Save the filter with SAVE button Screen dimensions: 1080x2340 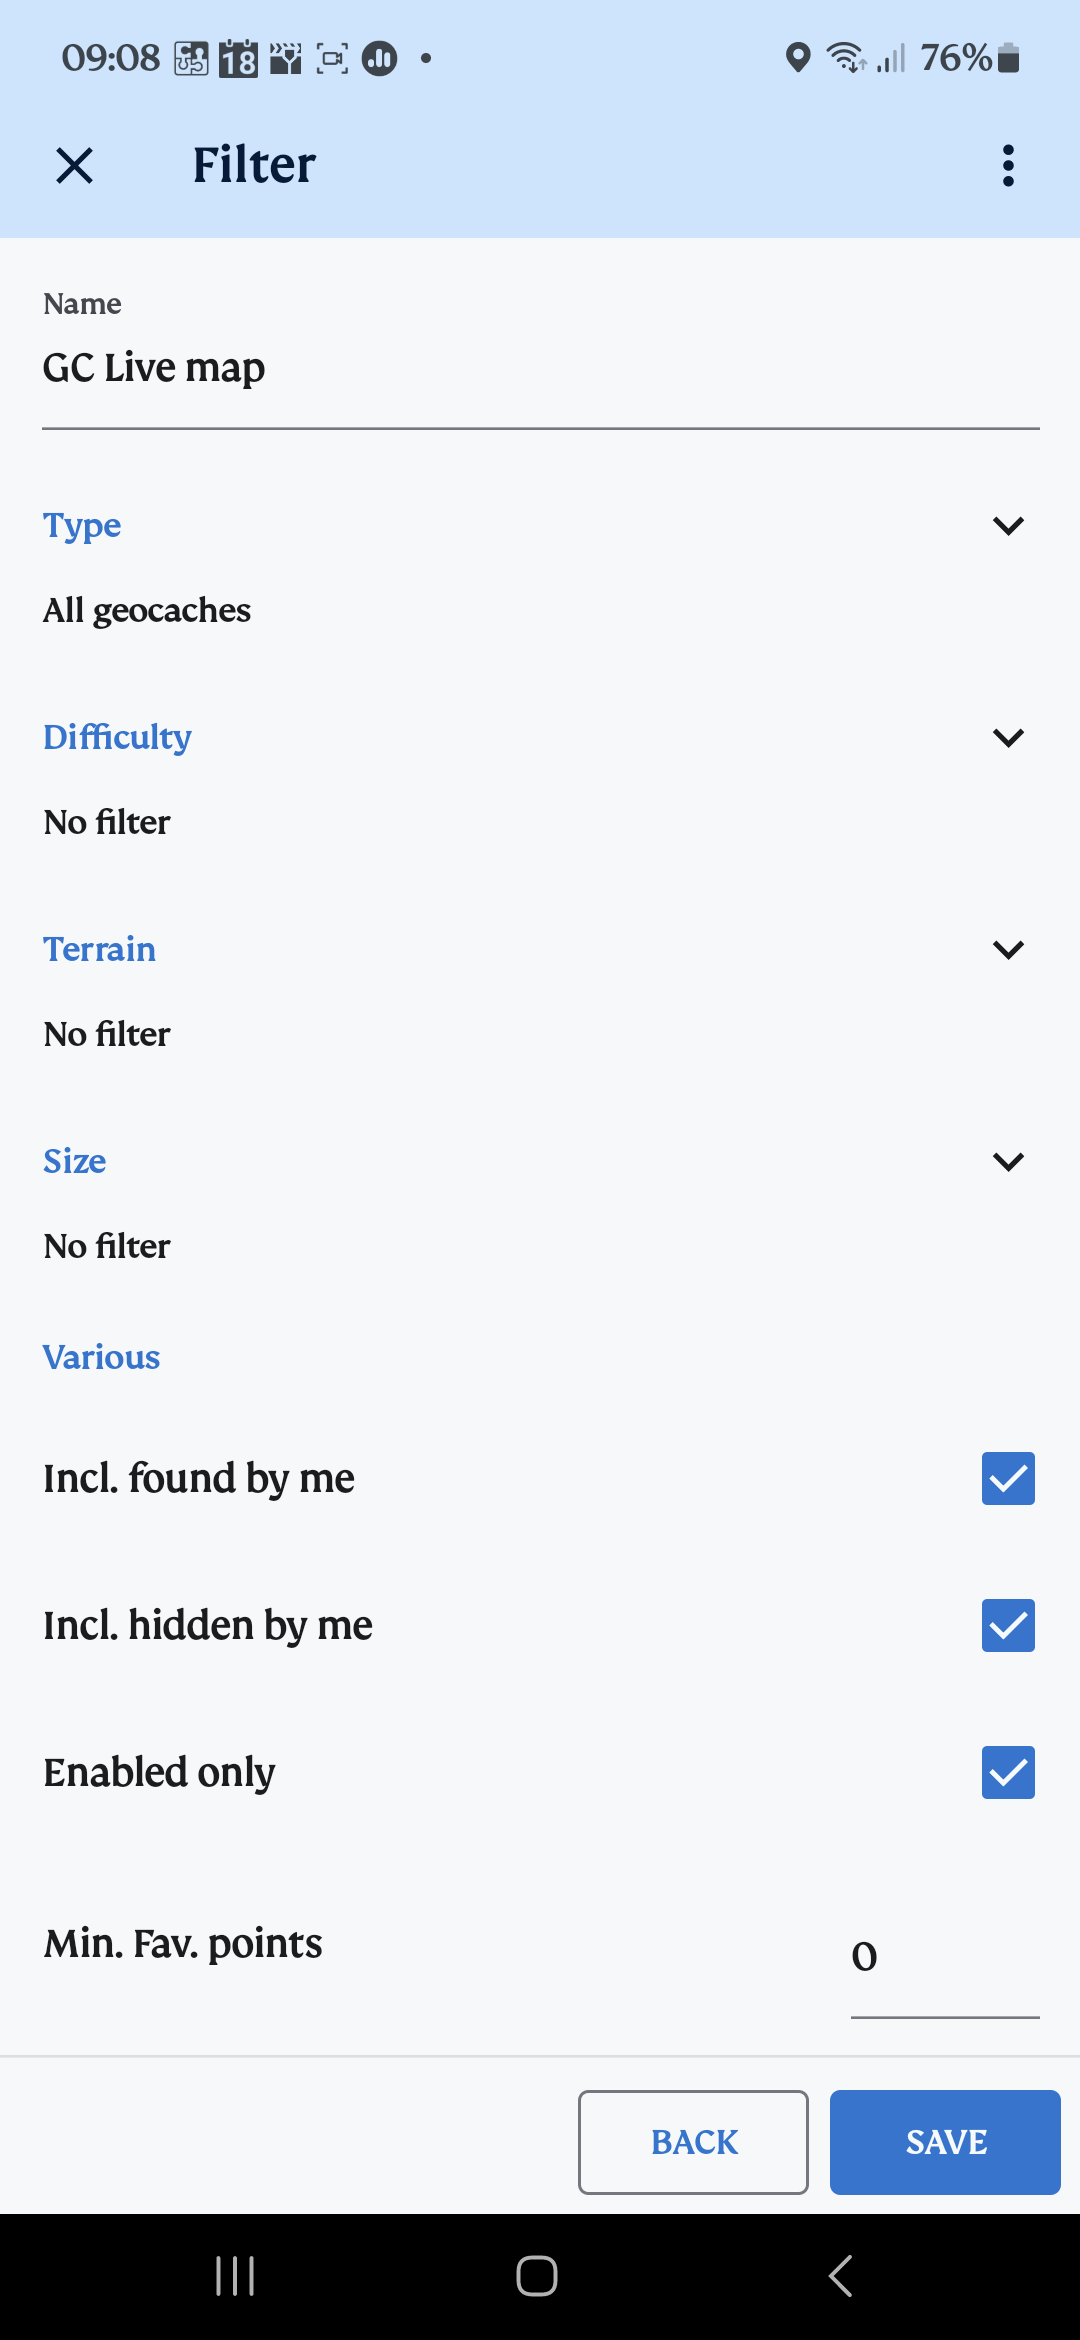945,2142
